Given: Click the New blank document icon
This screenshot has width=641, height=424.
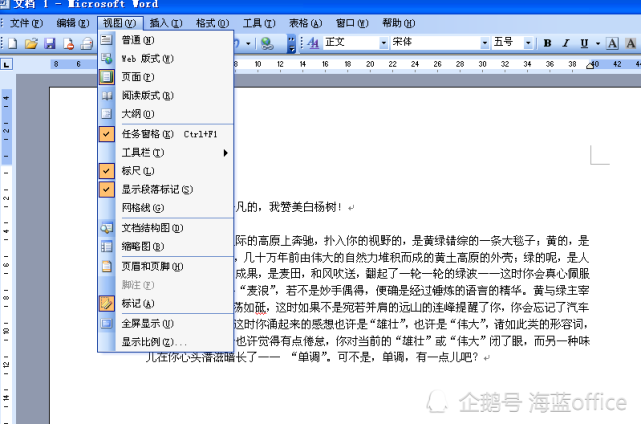Looking at the screenshot, I should [x=12, y=43].
